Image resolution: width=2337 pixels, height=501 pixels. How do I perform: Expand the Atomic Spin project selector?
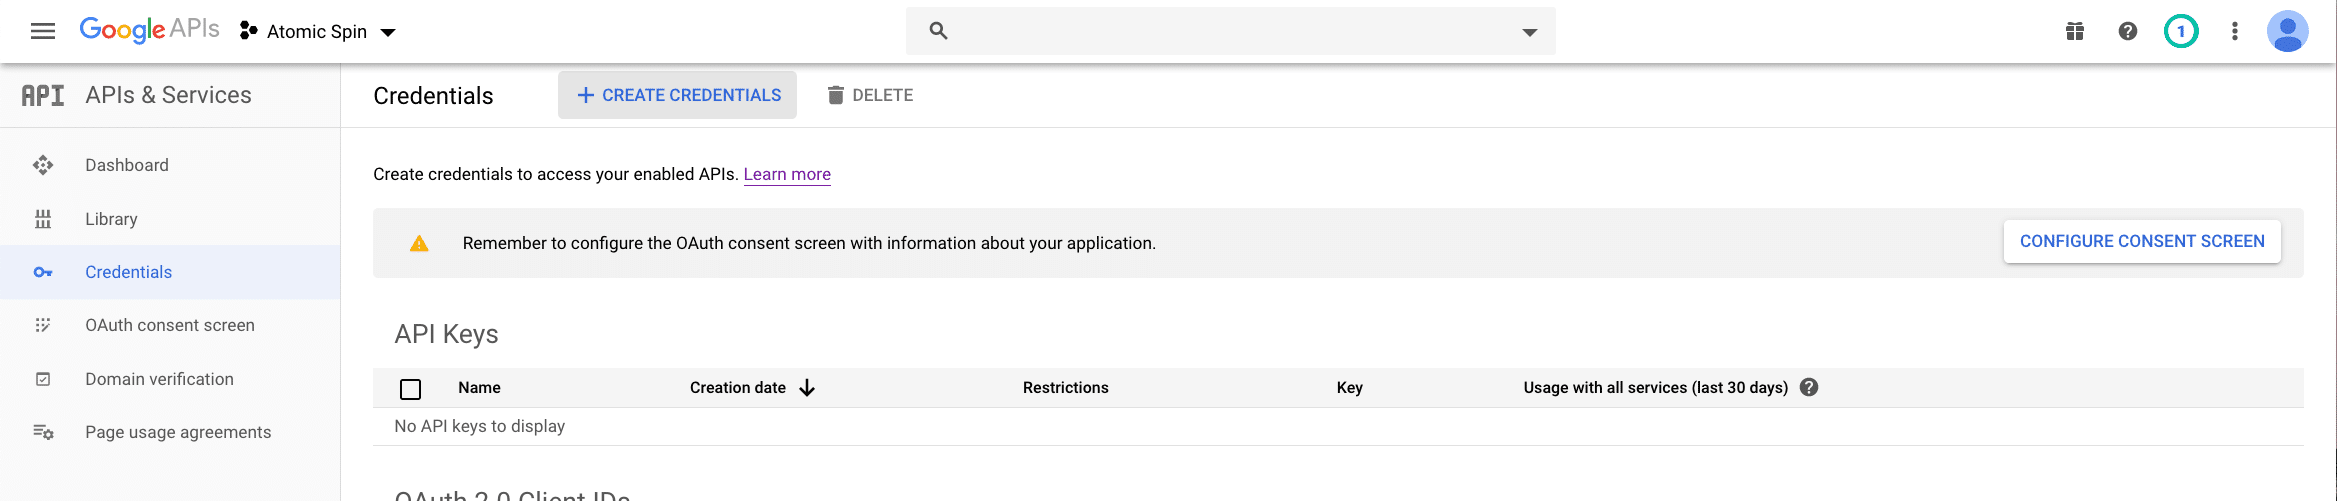[x=318, y=32]
